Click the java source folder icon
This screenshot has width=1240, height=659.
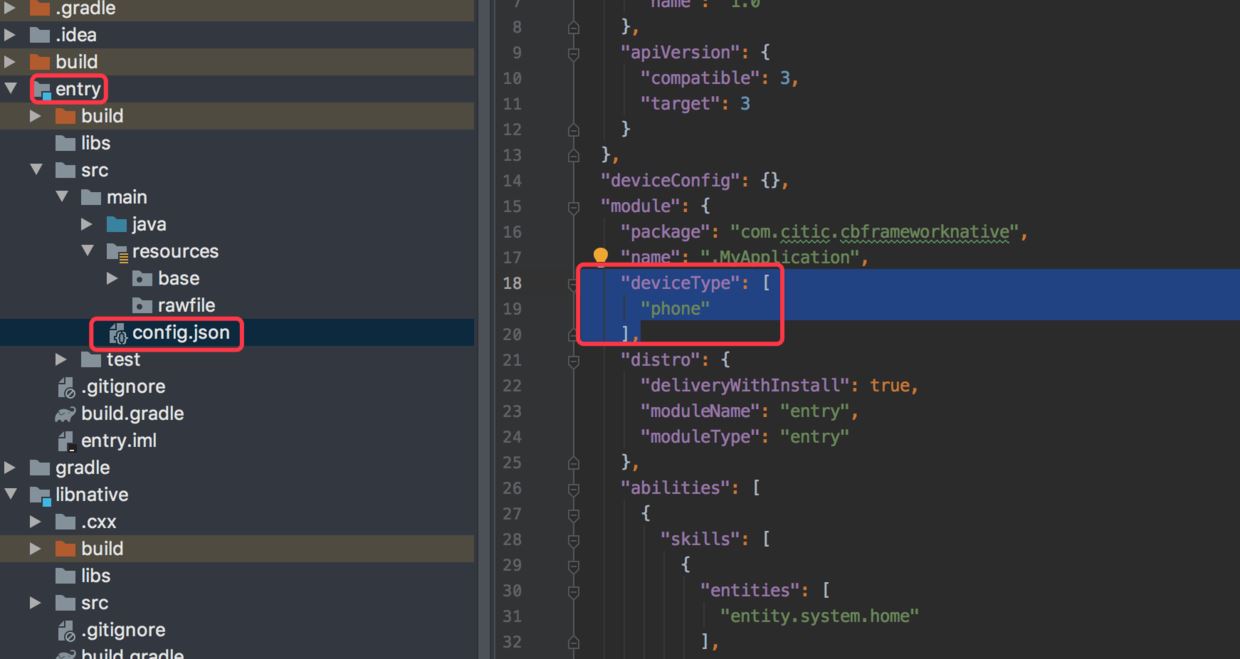tap(117, 224)
